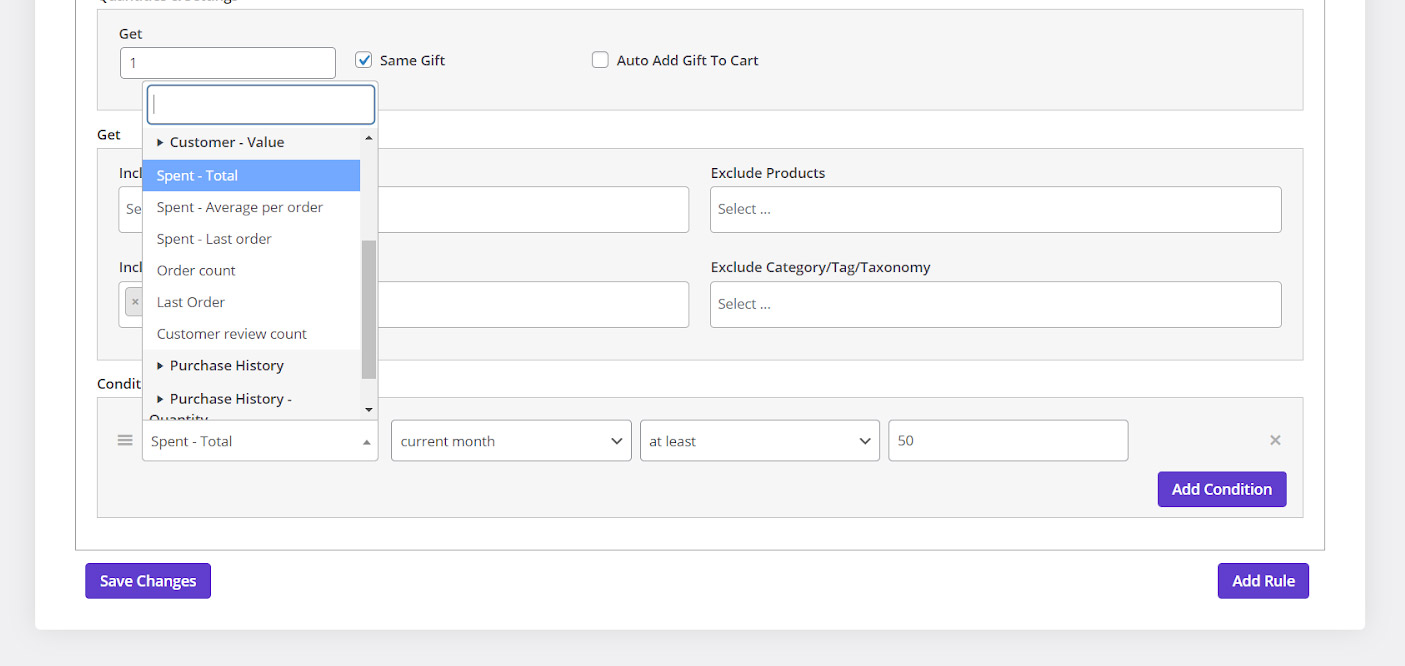Click the Save Changes button
This screenshot has width=1405, height=666.
click(x=148, y=581)
